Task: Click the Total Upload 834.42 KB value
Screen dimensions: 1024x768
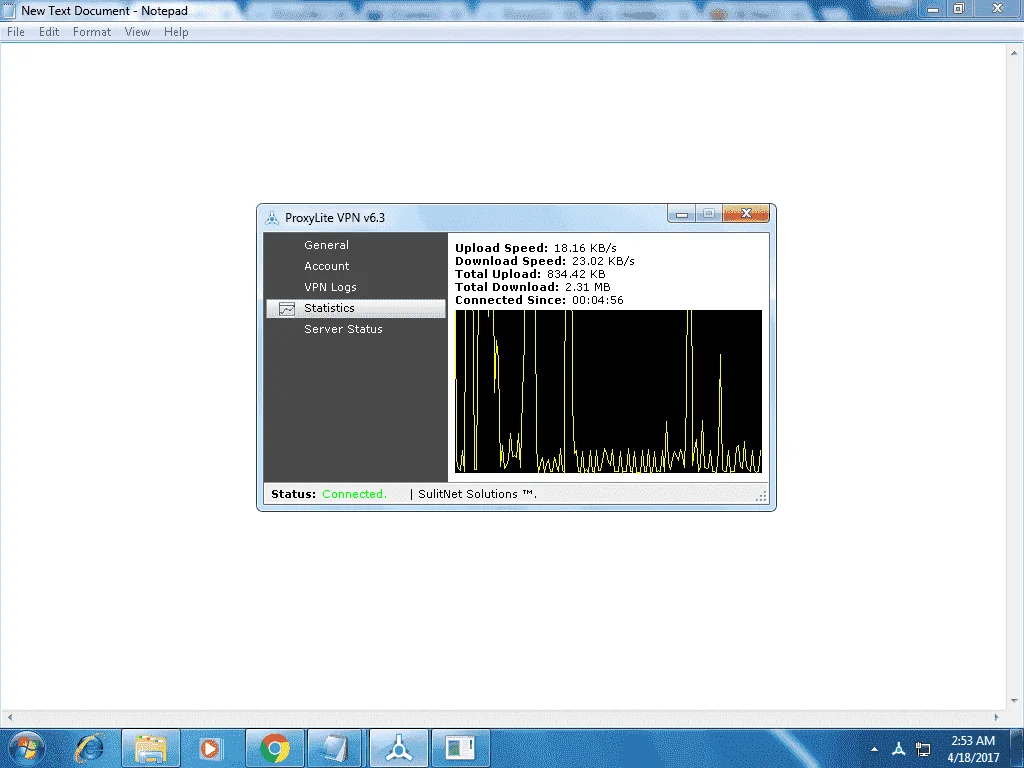Action: coord(576,274)
